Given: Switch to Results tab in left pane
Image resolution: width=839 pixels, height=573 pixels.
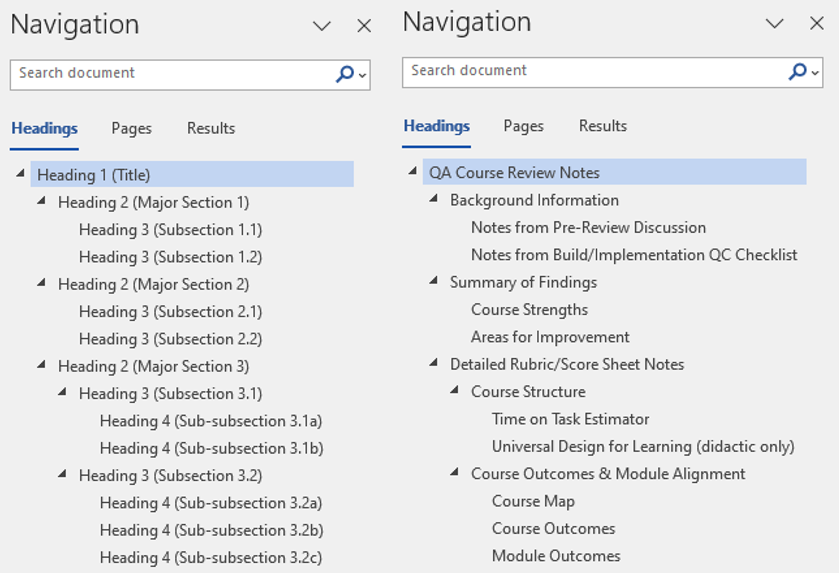Looking at the screenshot, I should 211,128.
